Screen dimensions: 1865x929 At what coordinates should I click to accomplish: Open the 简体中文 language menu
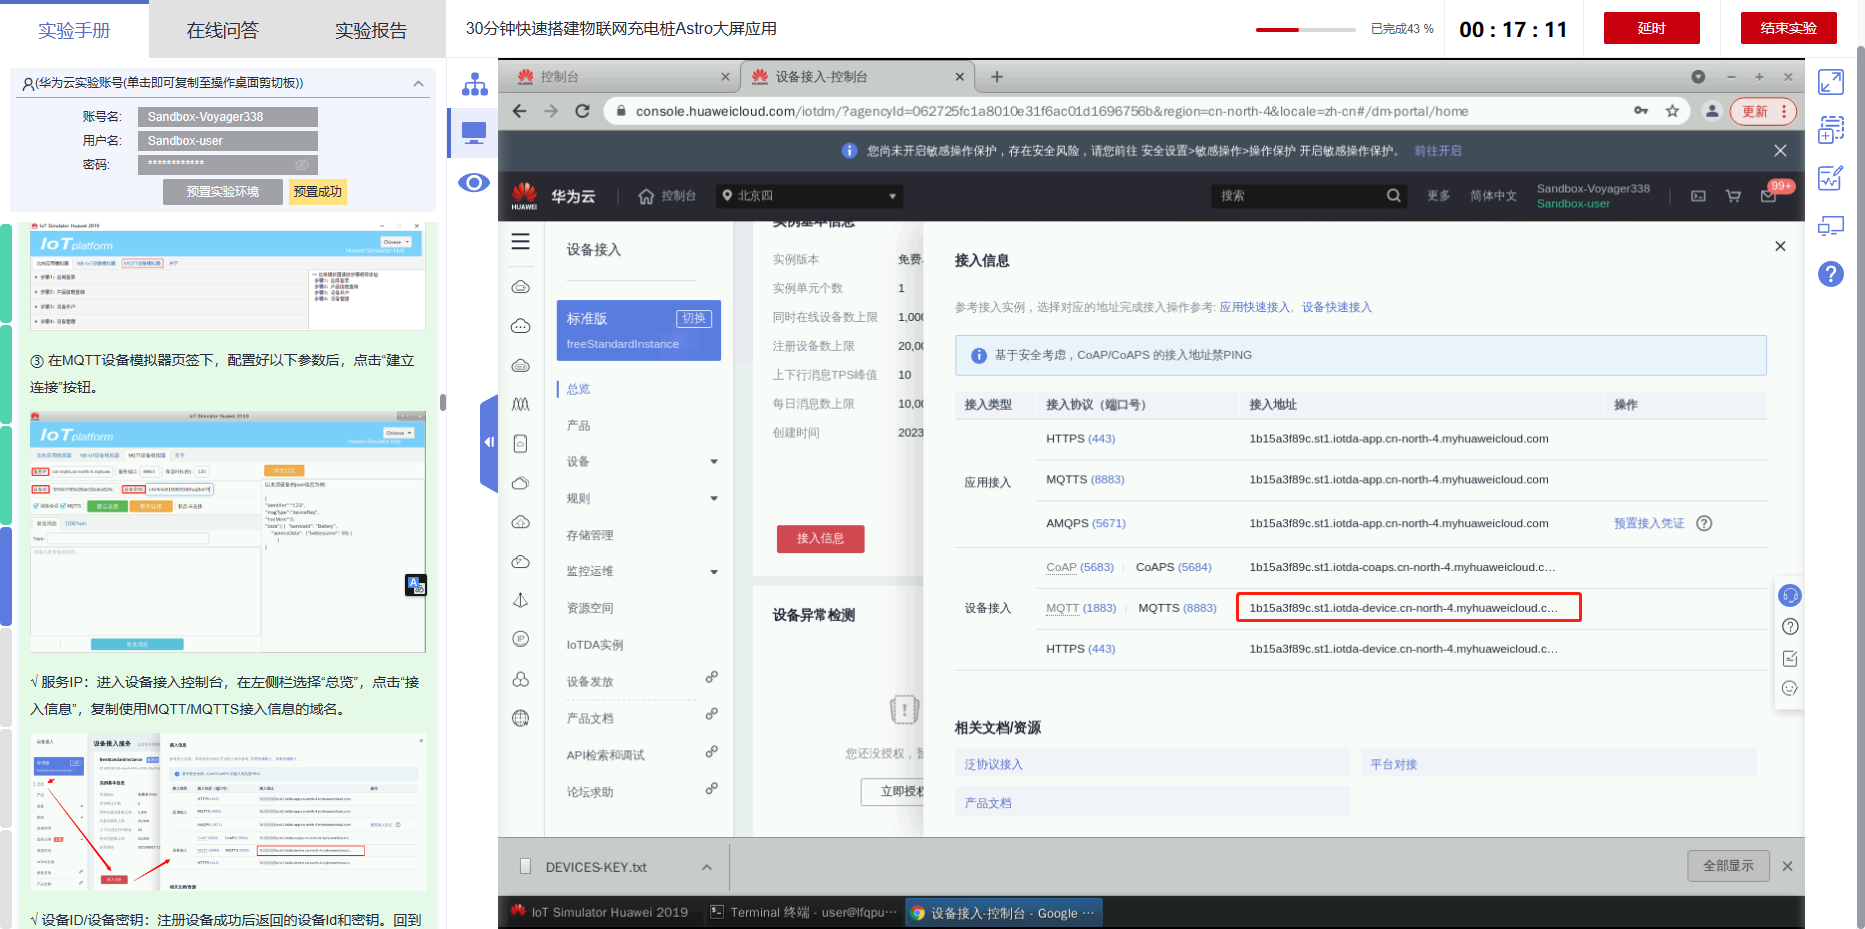pyautogui.click(x=1493, y=196)
